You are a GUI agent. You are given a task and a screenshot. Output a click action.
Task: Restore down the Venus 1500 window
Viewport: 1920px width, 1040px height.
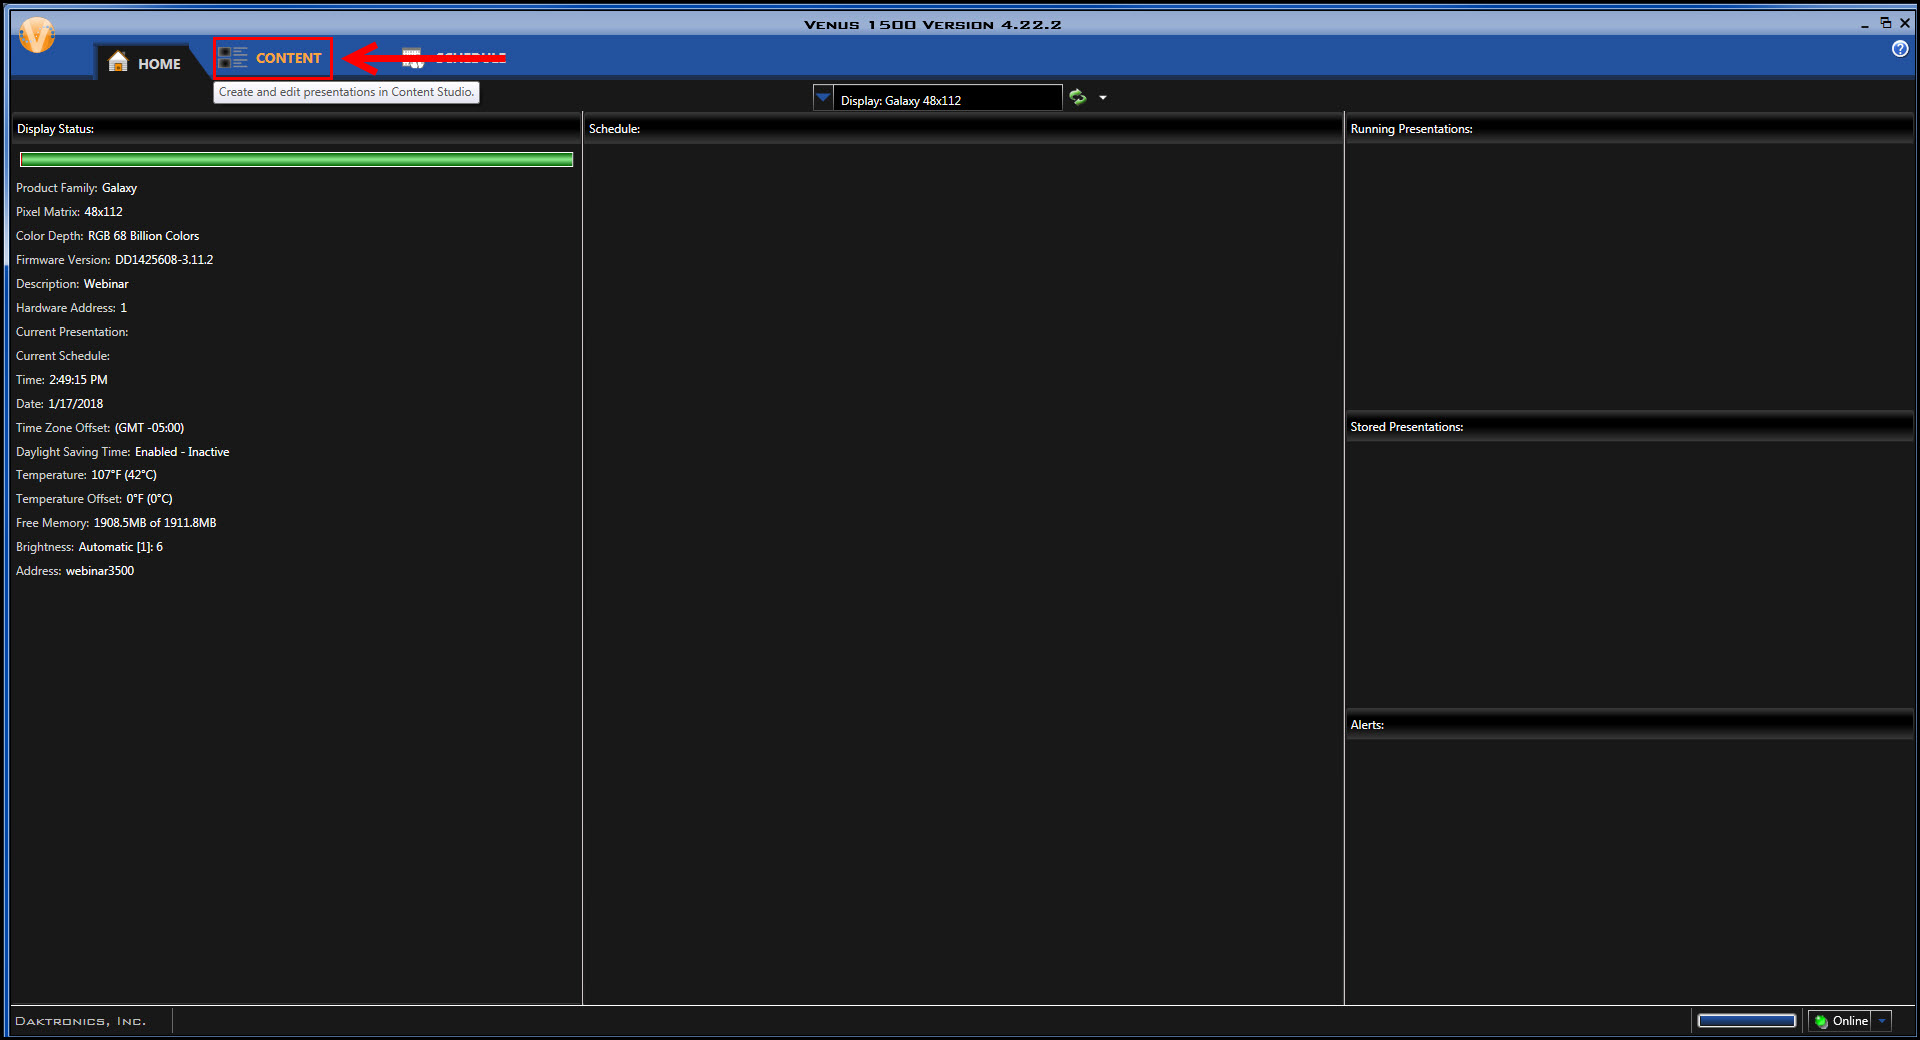(x=1885, y=23)
